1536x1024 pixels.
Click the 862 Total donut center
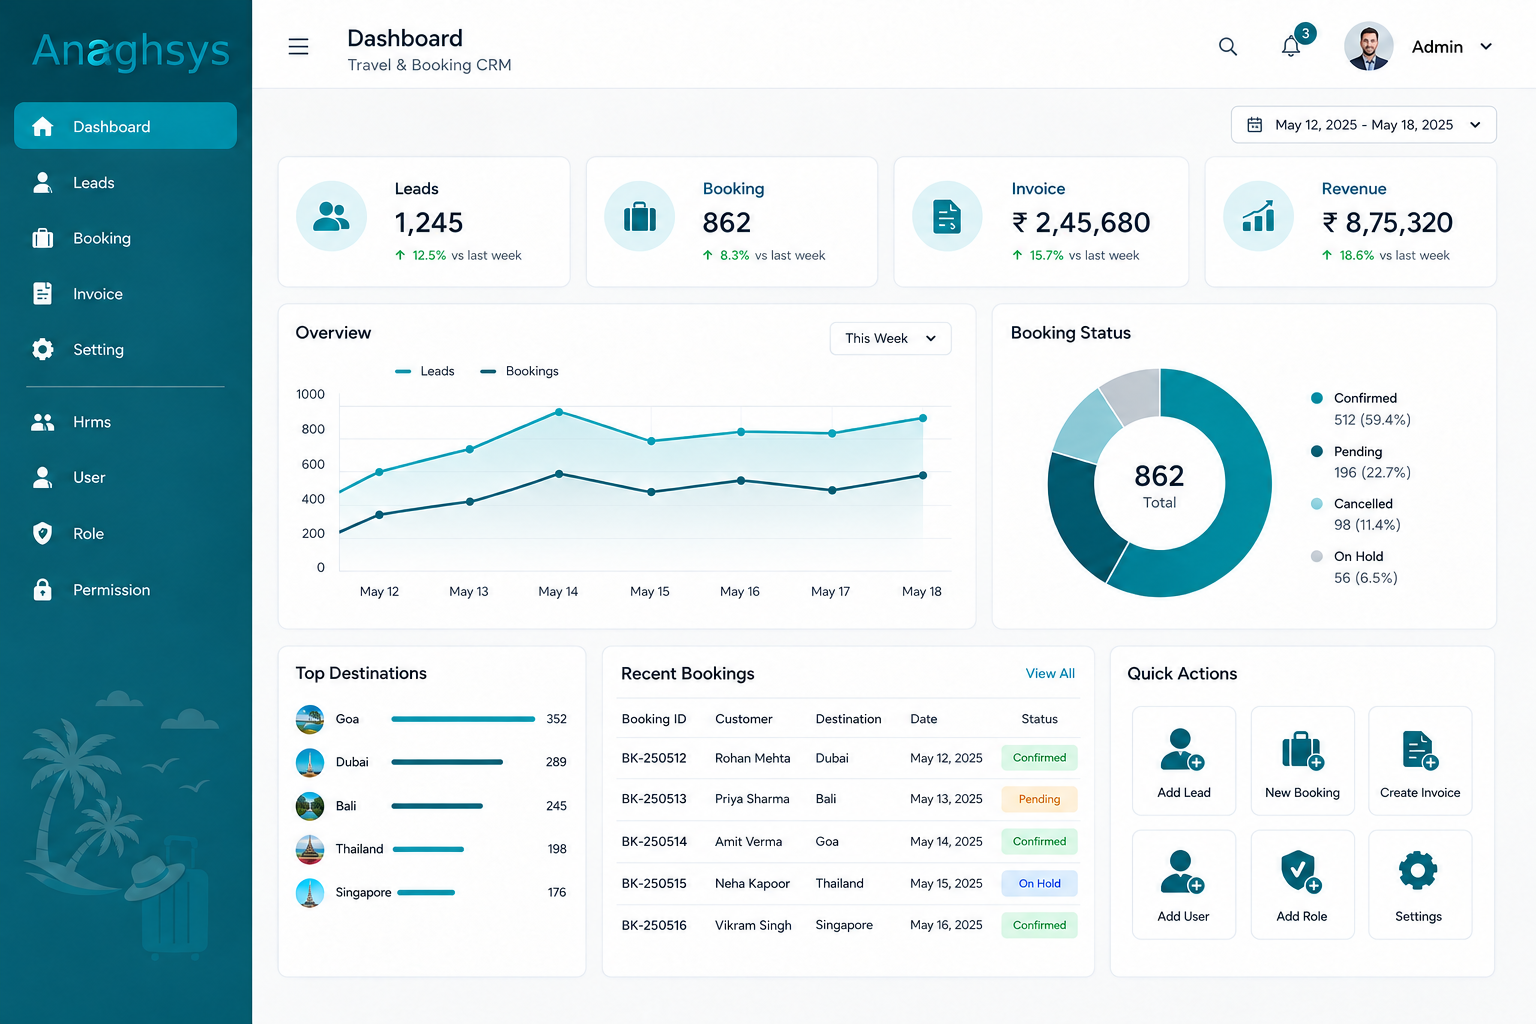tap(1160, 485)
